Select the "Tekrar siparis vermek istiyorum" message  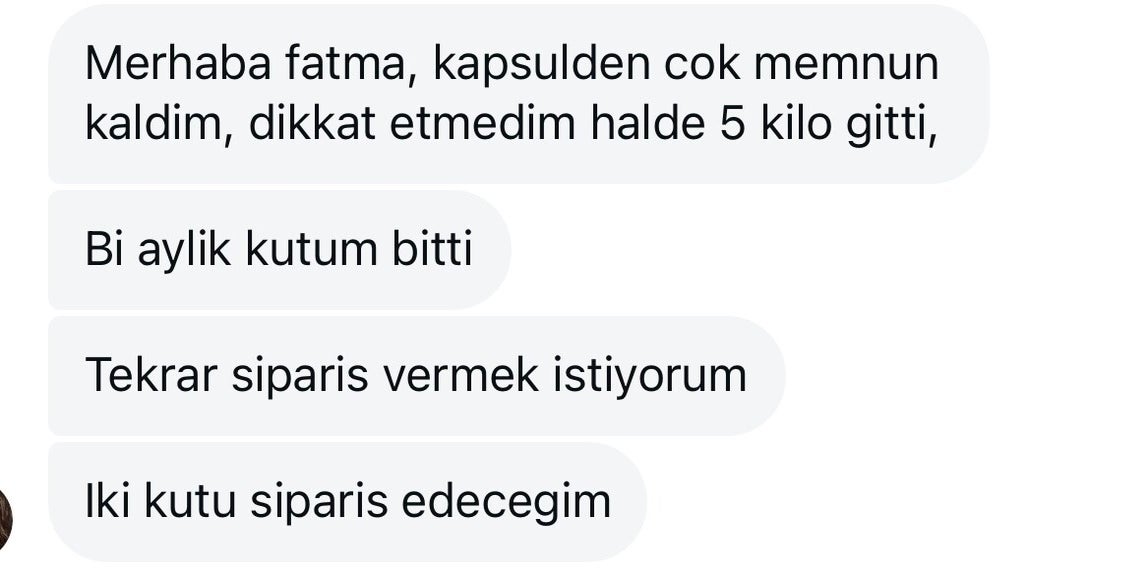[x=417, y=376]
